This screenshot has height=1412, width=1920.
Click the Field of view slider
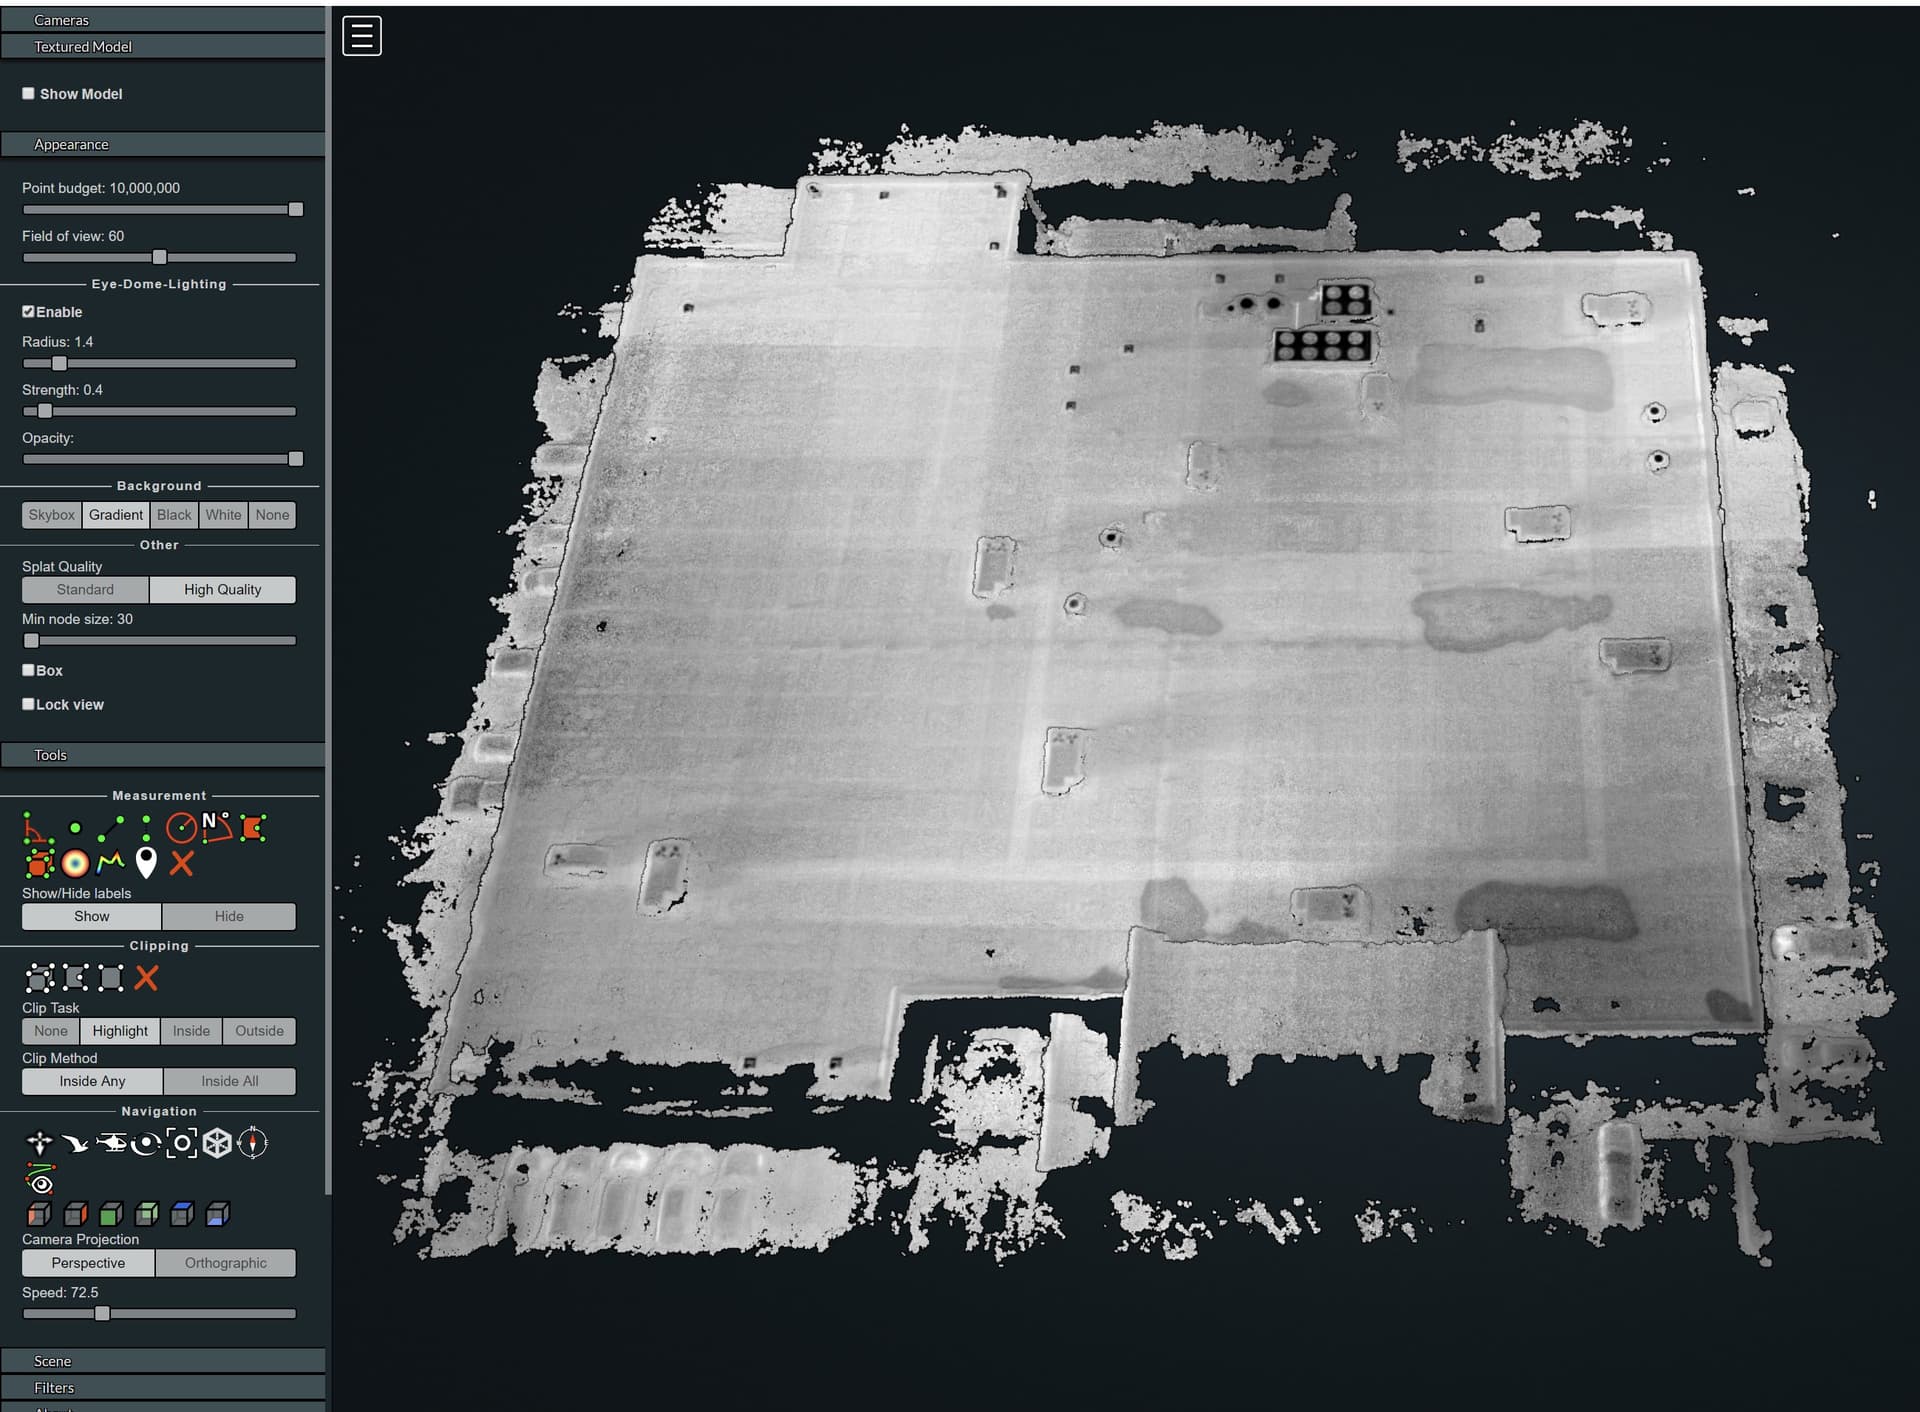coord(159,258)
